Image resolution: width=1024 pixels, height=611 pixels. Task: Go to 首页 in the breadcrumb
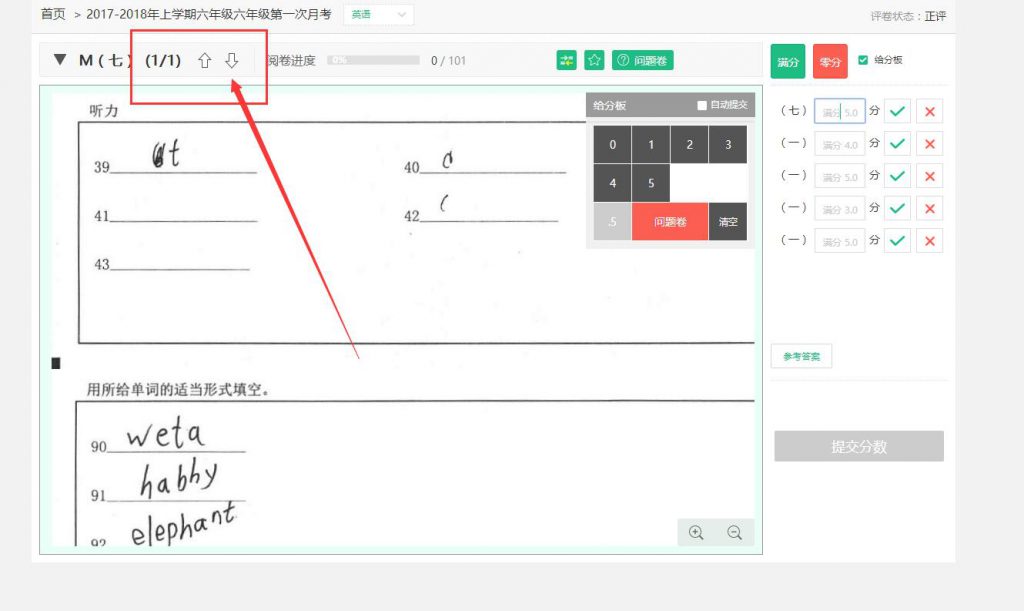[53, 15]
